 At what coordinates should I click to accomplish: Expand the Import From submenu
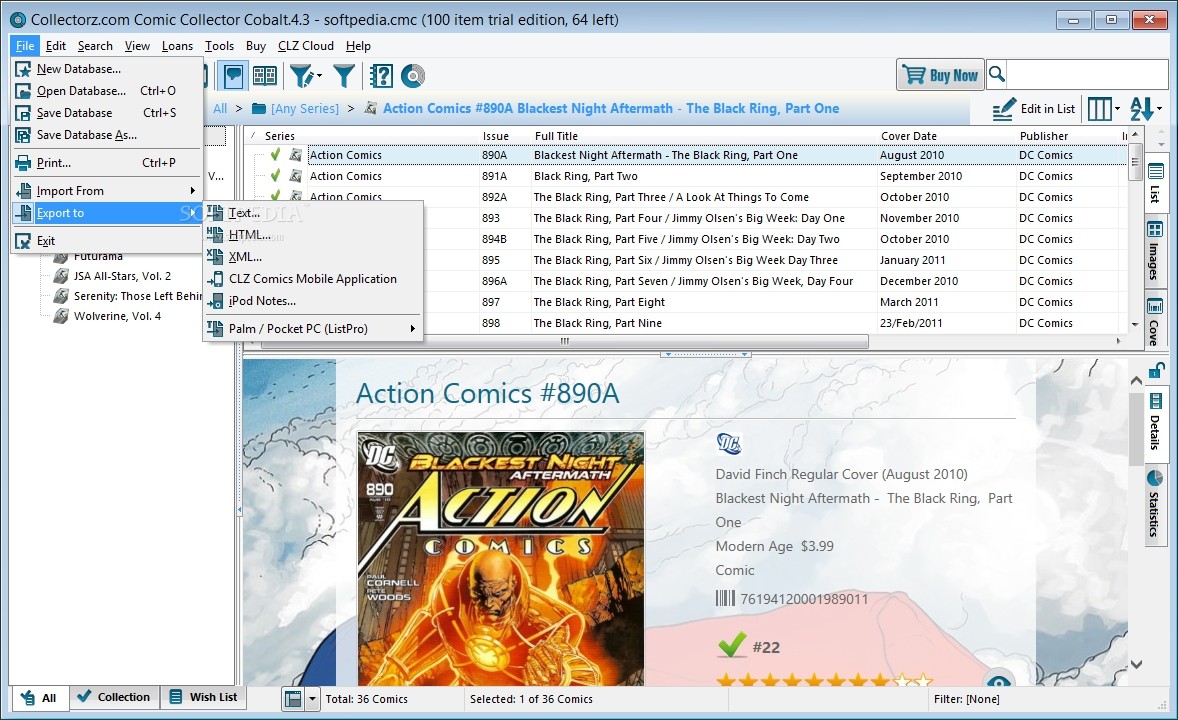pos(193,191)
